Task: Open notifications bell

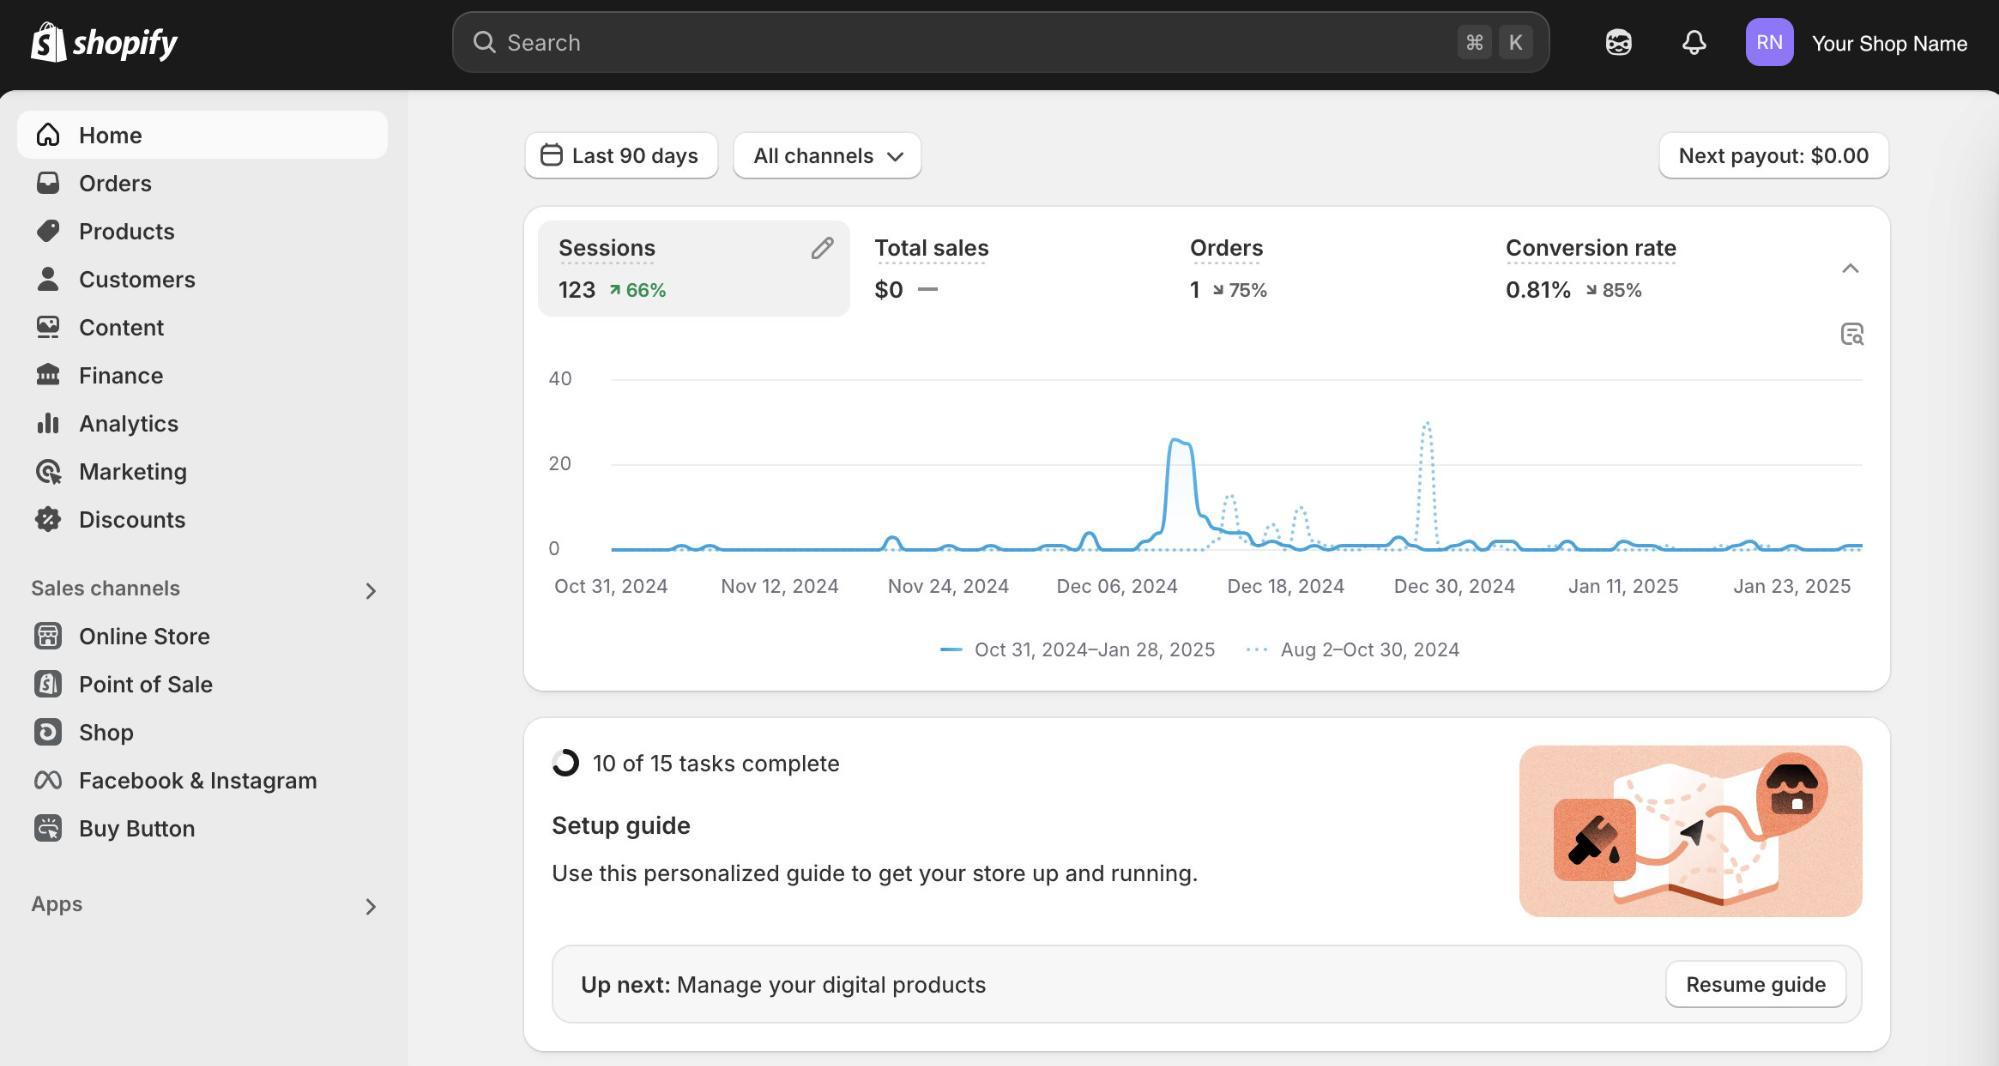Action: (x=1694, y=43)
